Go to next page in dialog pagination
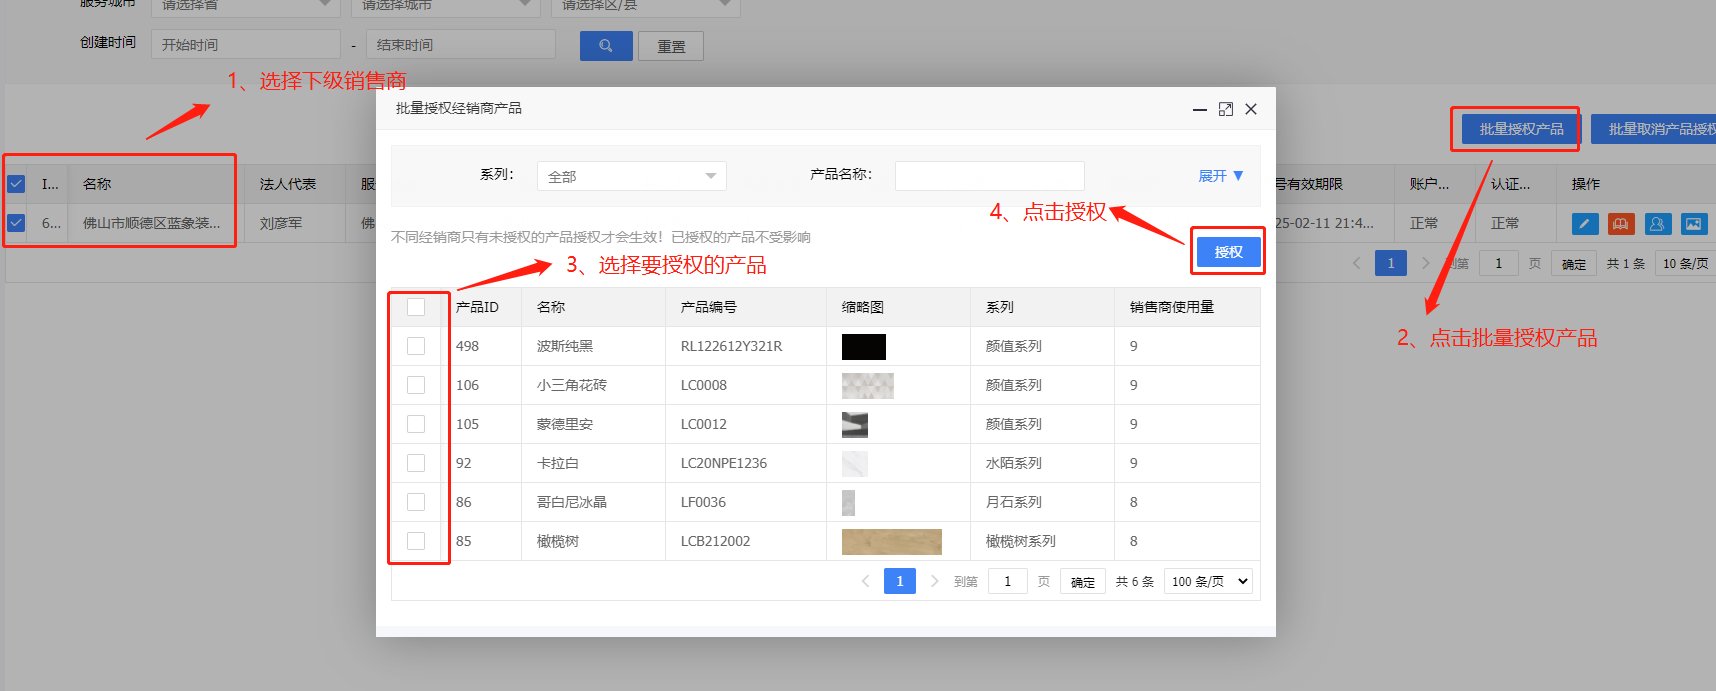Image resolution: width=1716 pixels, height=691 pixels. point(934,581)
